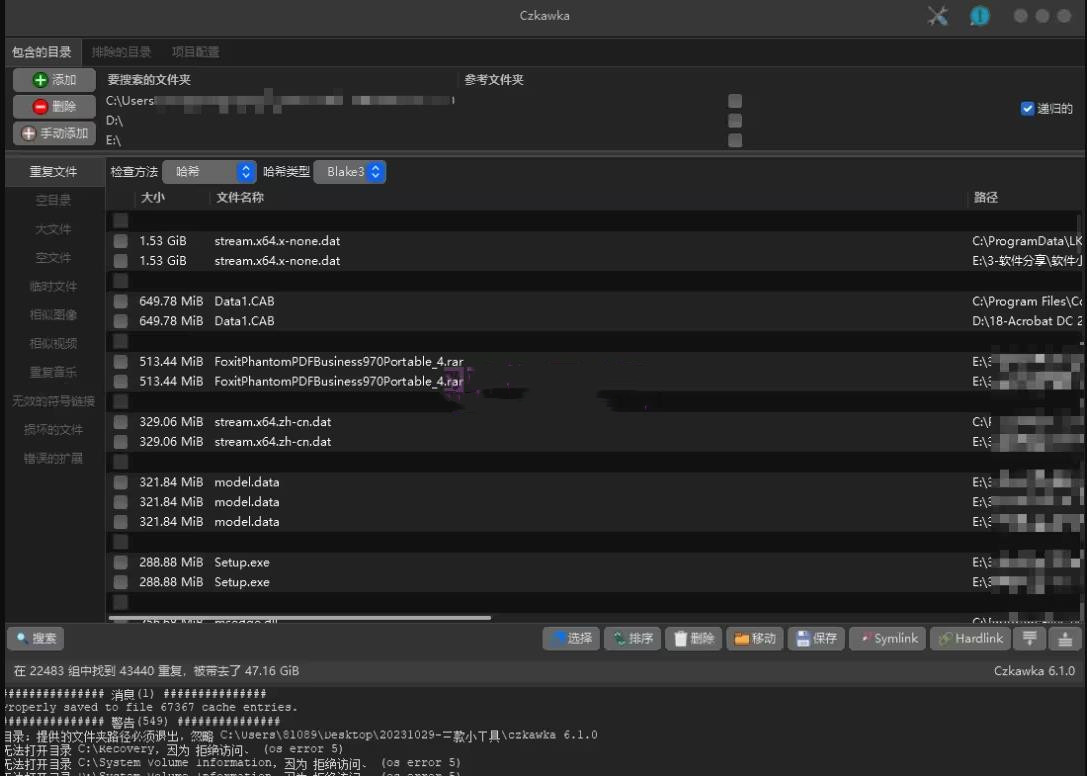Click the green 添加 (add) button

[x=54, y=80]
